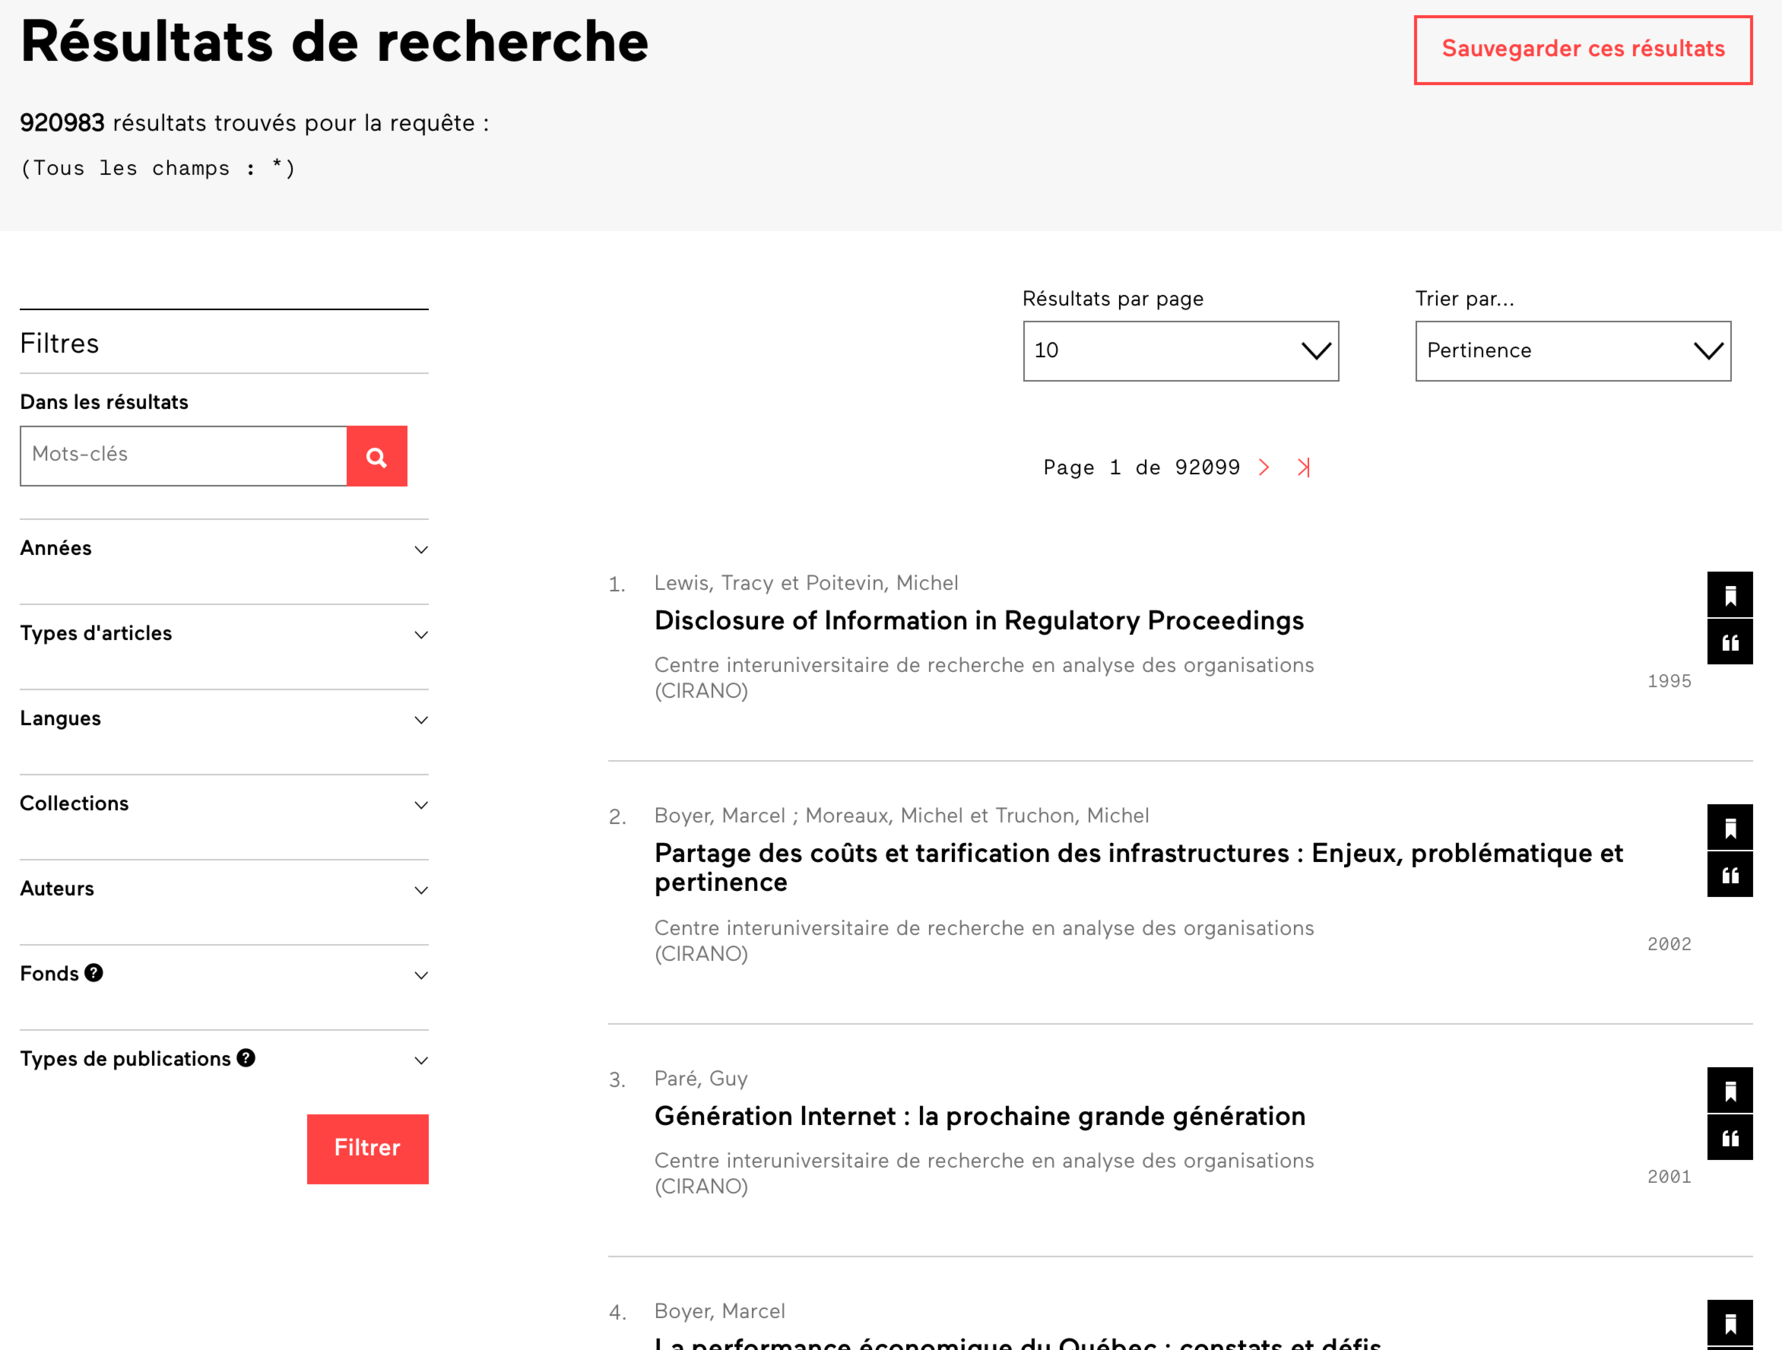Open Disclosure of Information in Regulatory Proceedings
1782x1350 pixels.
coord(979,621)
